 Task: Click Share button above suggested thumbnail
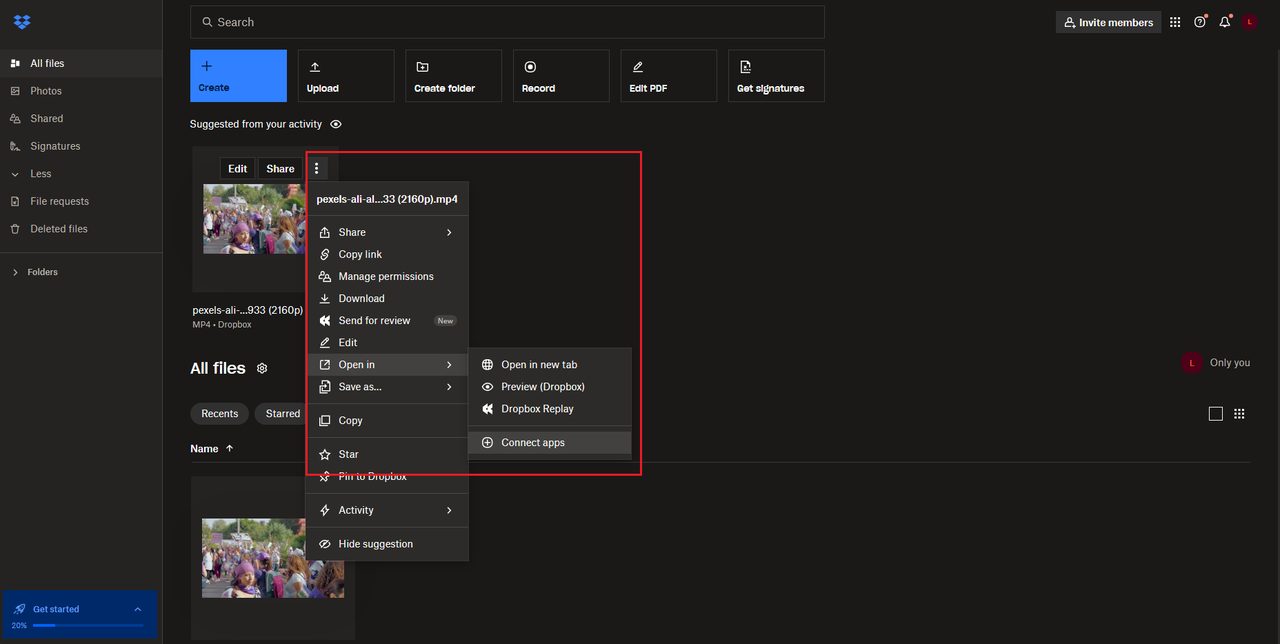point(280,168)
